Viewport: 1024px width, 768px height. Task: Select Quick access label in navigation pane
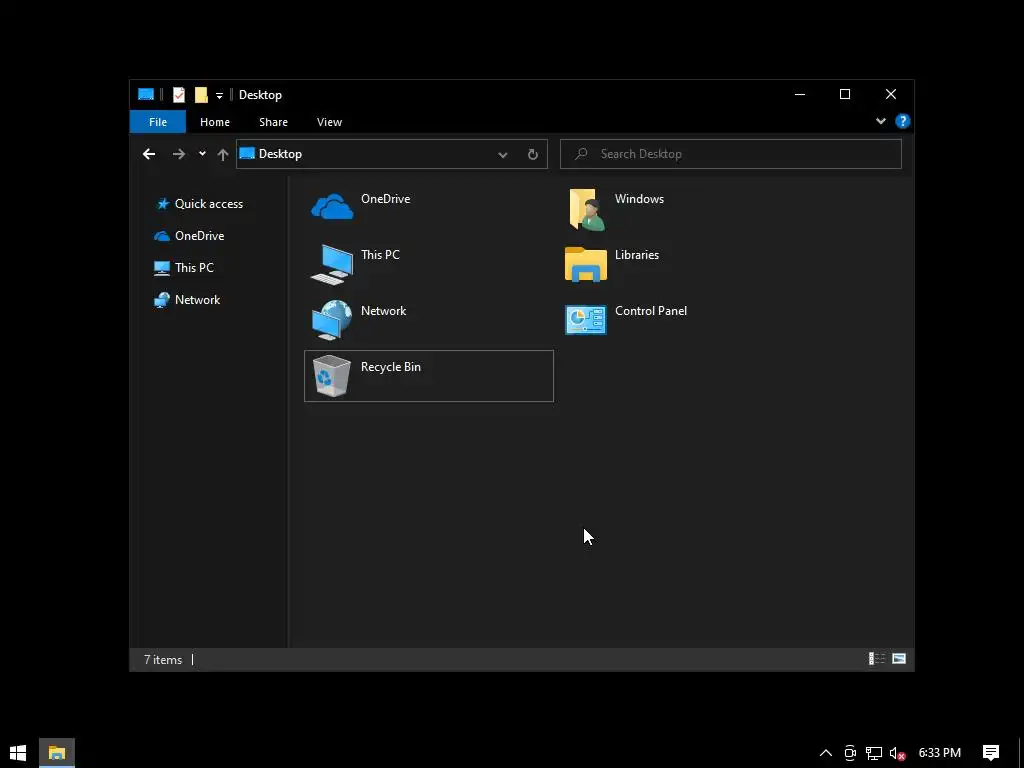[209, 204]
